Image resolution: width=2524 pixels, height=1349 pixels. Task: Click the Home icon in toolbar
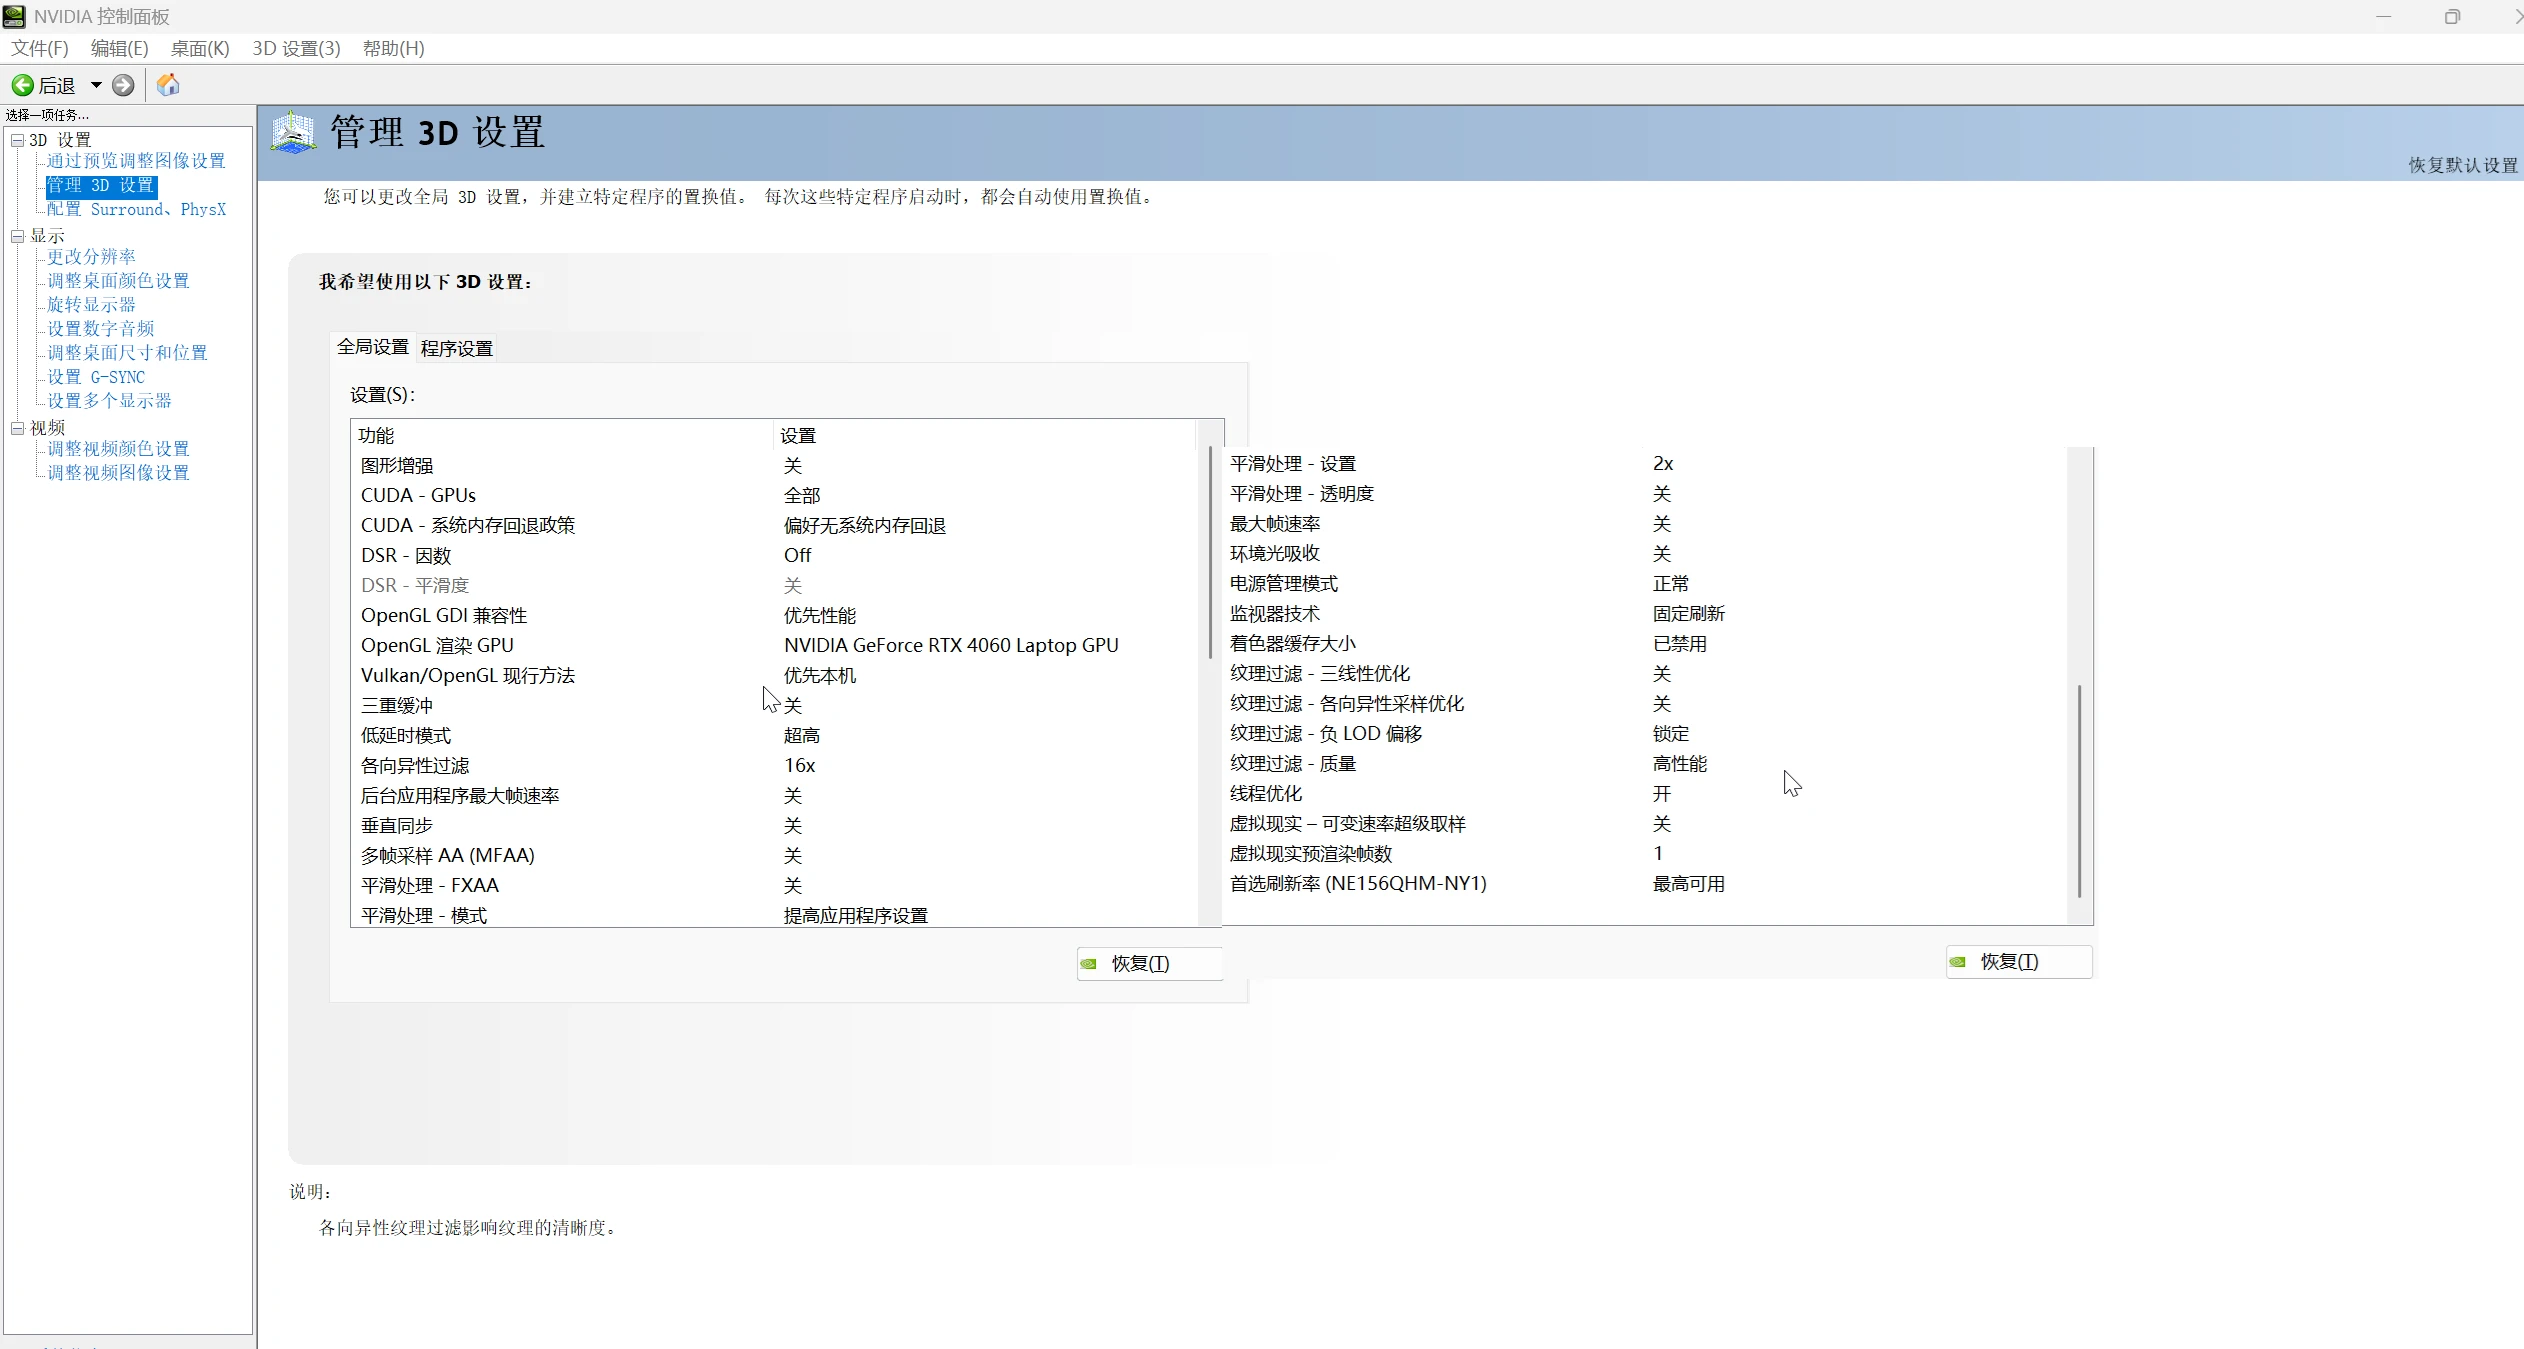tap(168, 85)
